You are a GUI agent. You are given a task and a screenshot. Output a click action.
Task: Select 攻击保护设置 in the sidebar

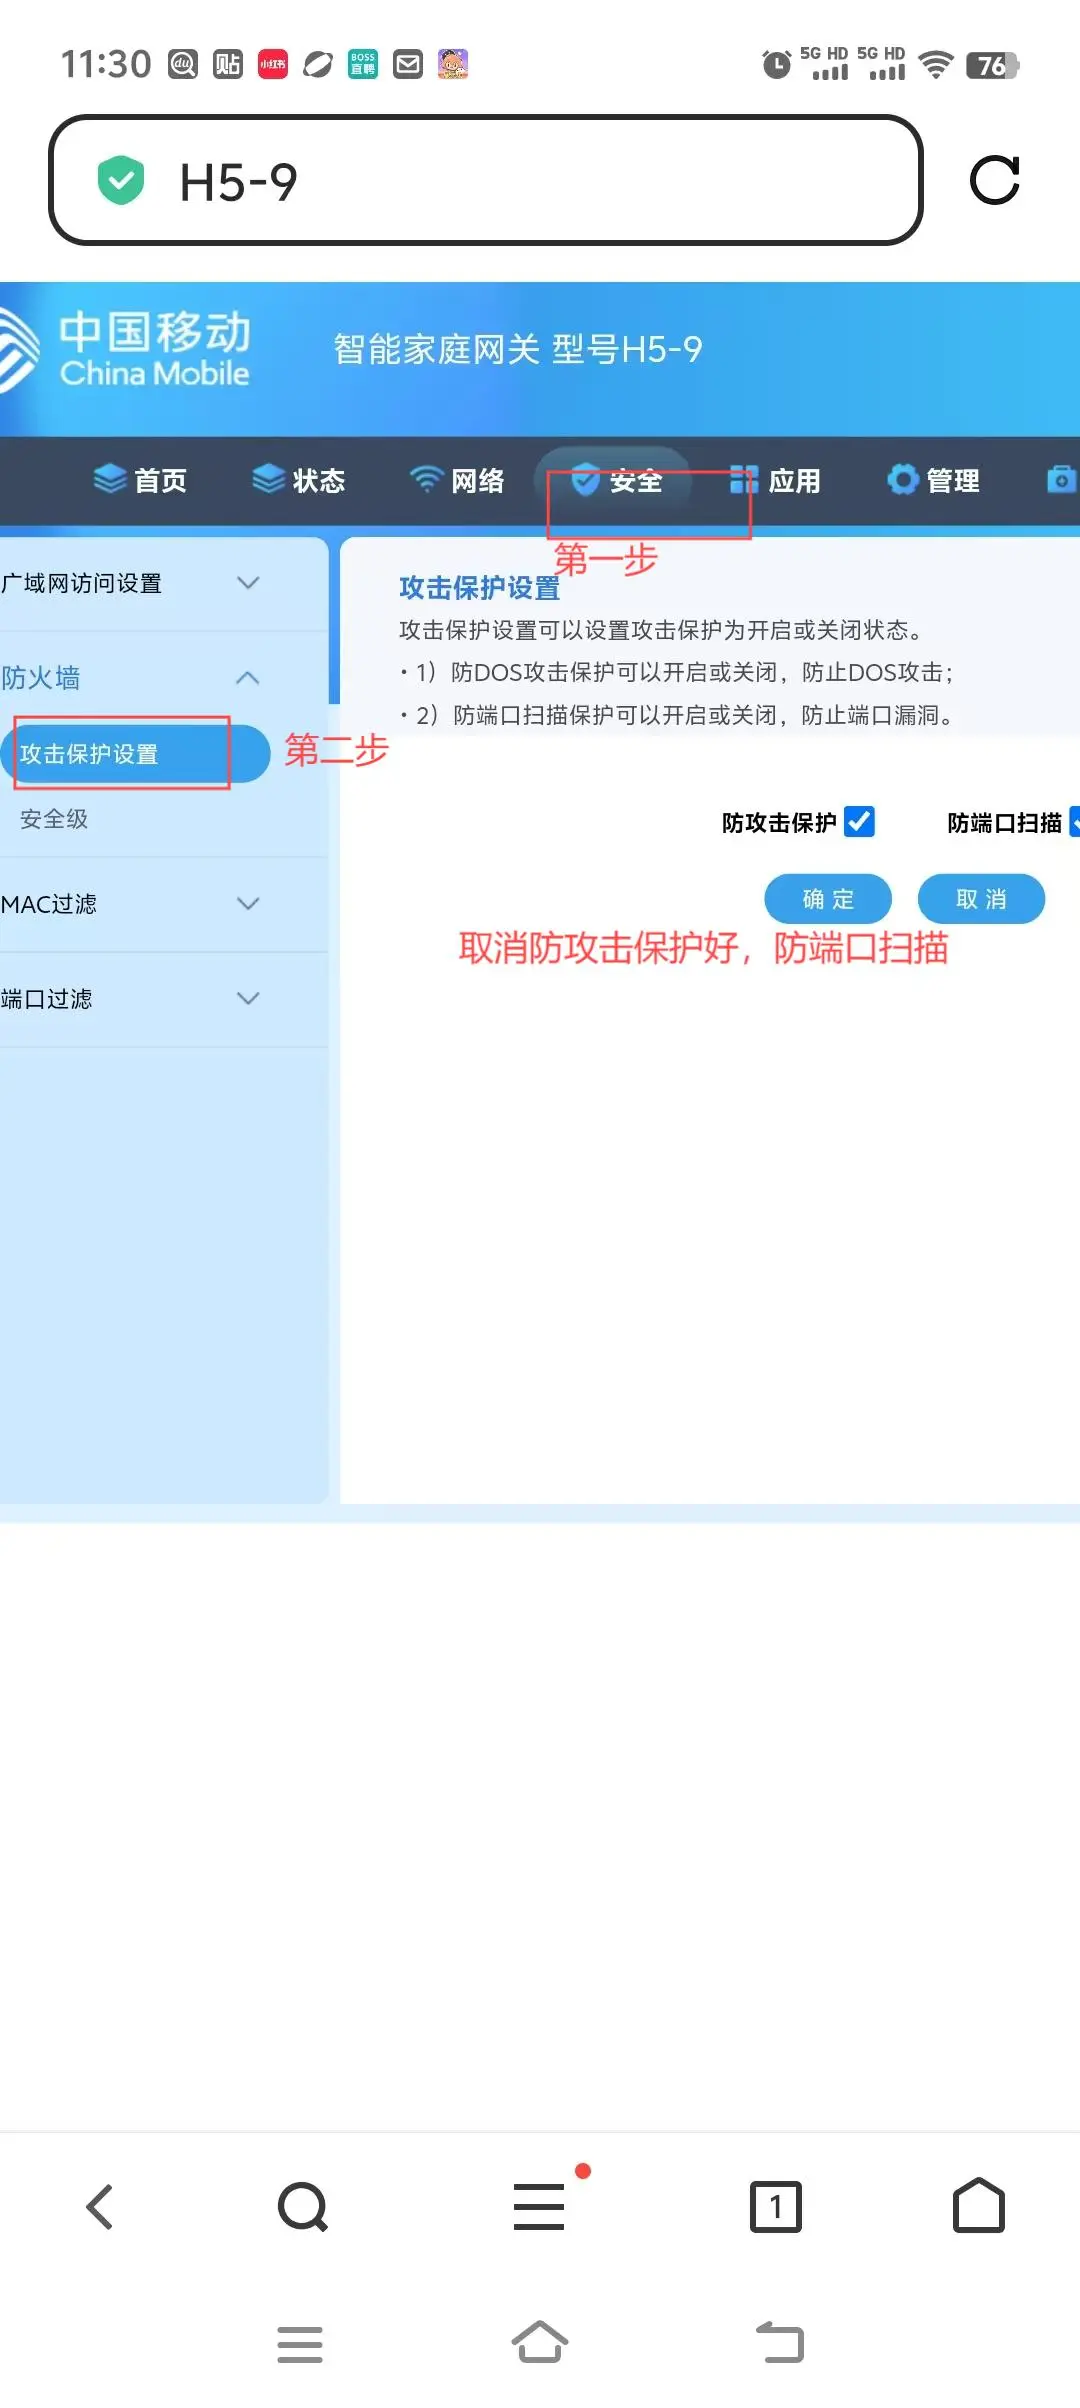tap(135, 754)
